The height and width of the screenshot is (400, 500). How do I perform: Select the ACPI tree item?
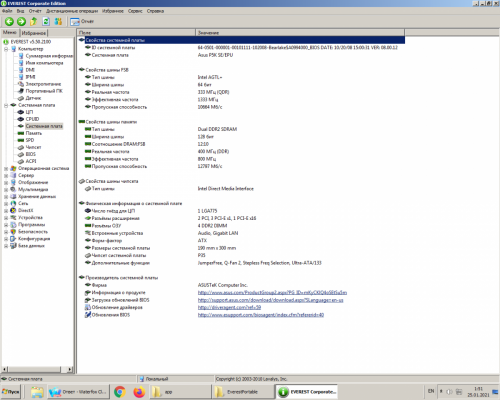coord(31,161)
